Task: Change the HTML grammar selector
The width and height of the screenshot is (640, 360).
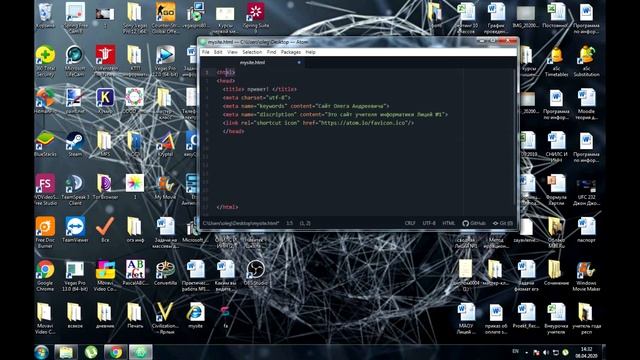Action: click(x=449, y=223)
